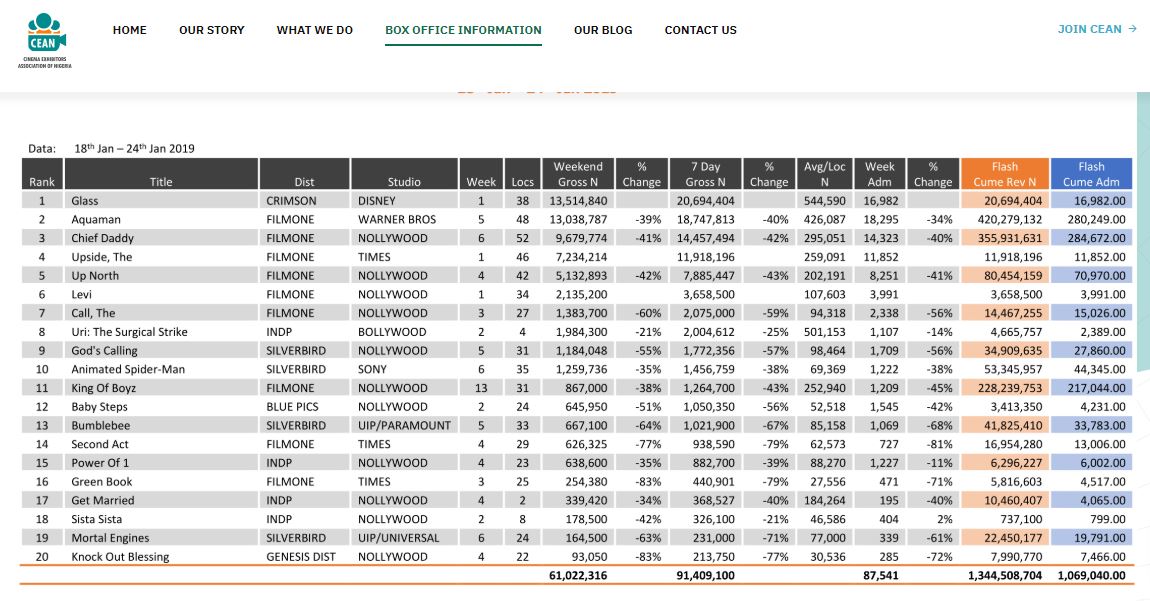Click week admissions total 87,541
Screen dimensions: 1150x602
click(881, 576)
